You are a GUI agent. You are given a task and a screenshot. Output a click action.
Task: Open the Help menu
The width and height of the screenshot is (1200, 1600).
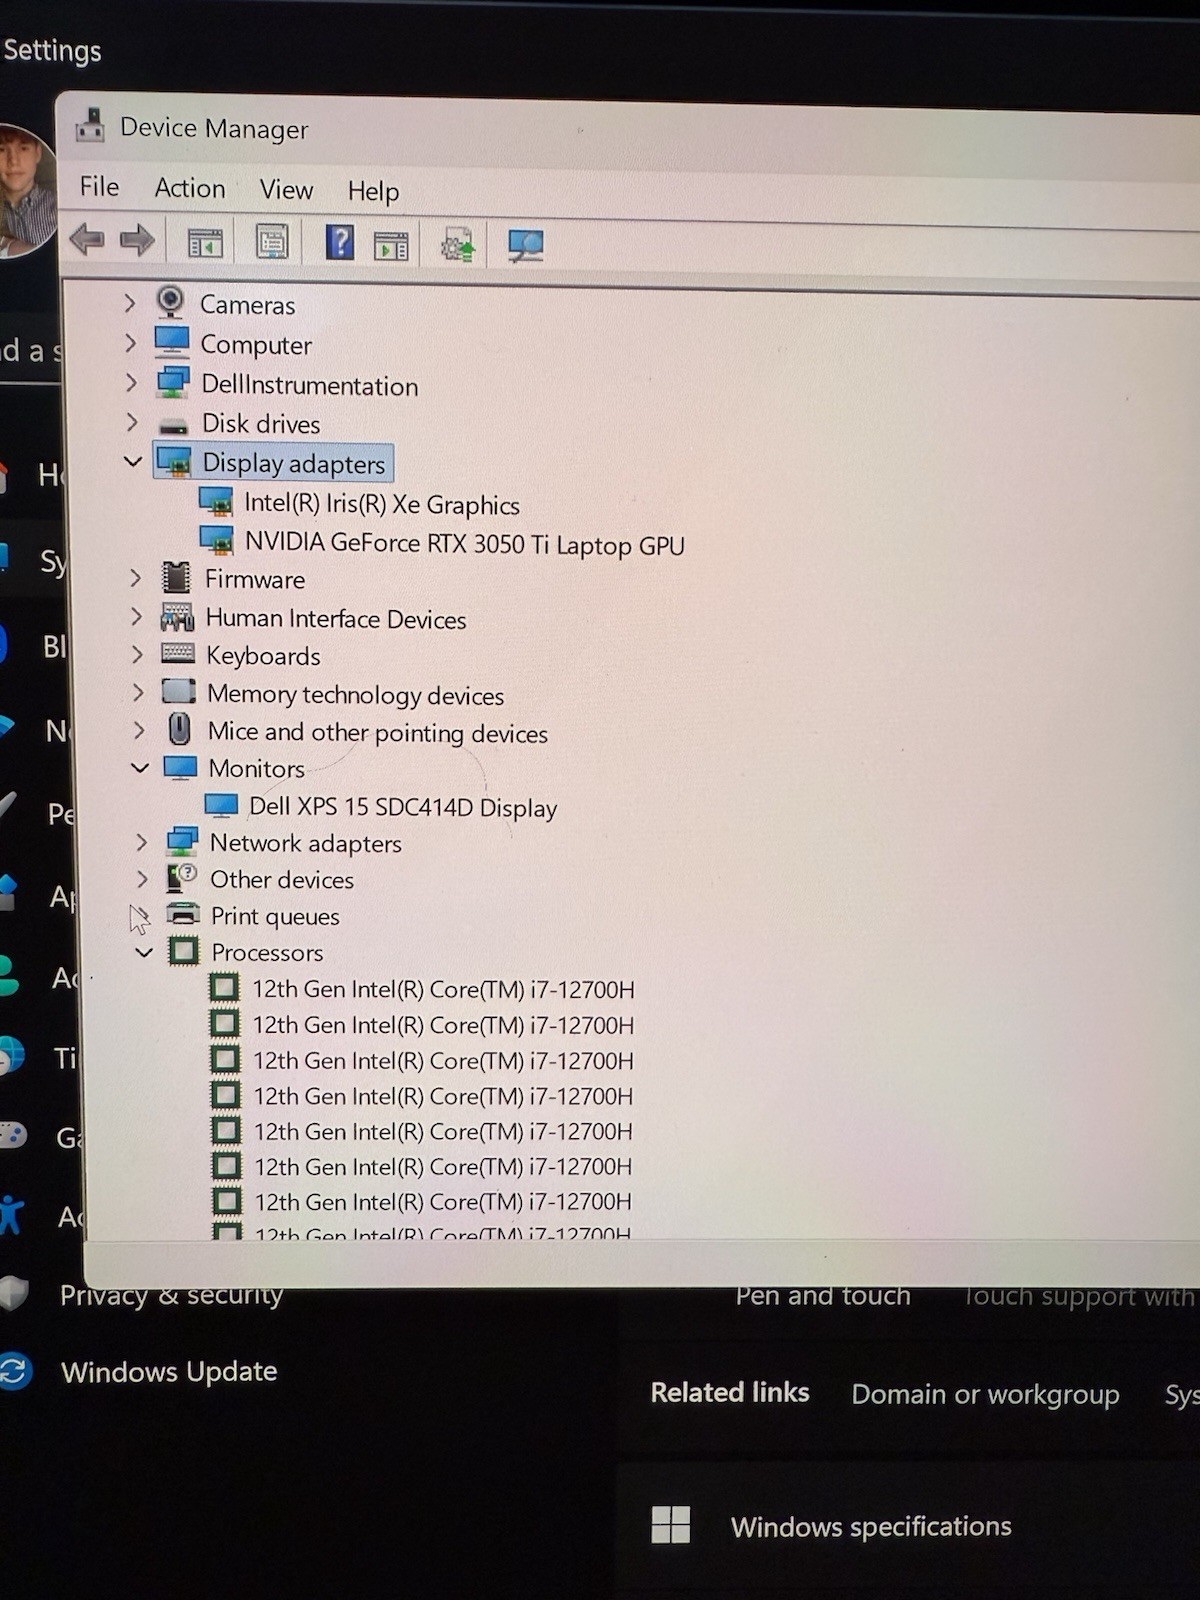pyautogui.click(x=373, y=191)
